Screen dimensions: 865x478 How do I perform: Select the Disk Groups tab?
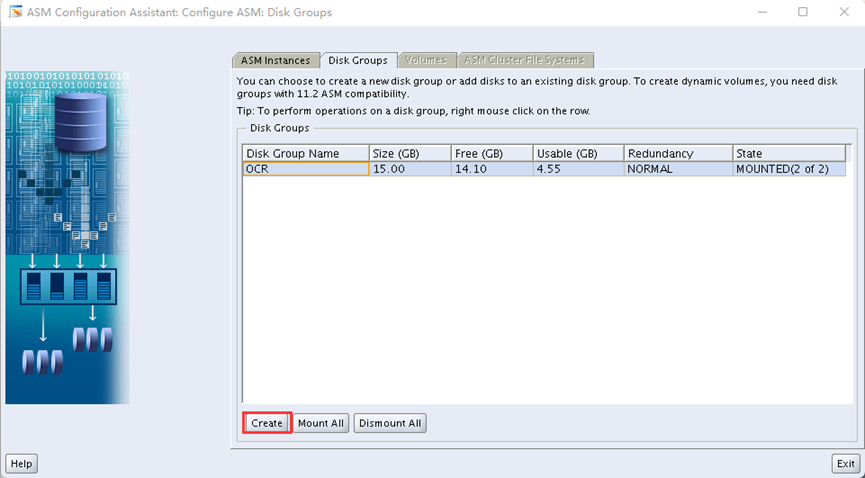click(358, 60)
